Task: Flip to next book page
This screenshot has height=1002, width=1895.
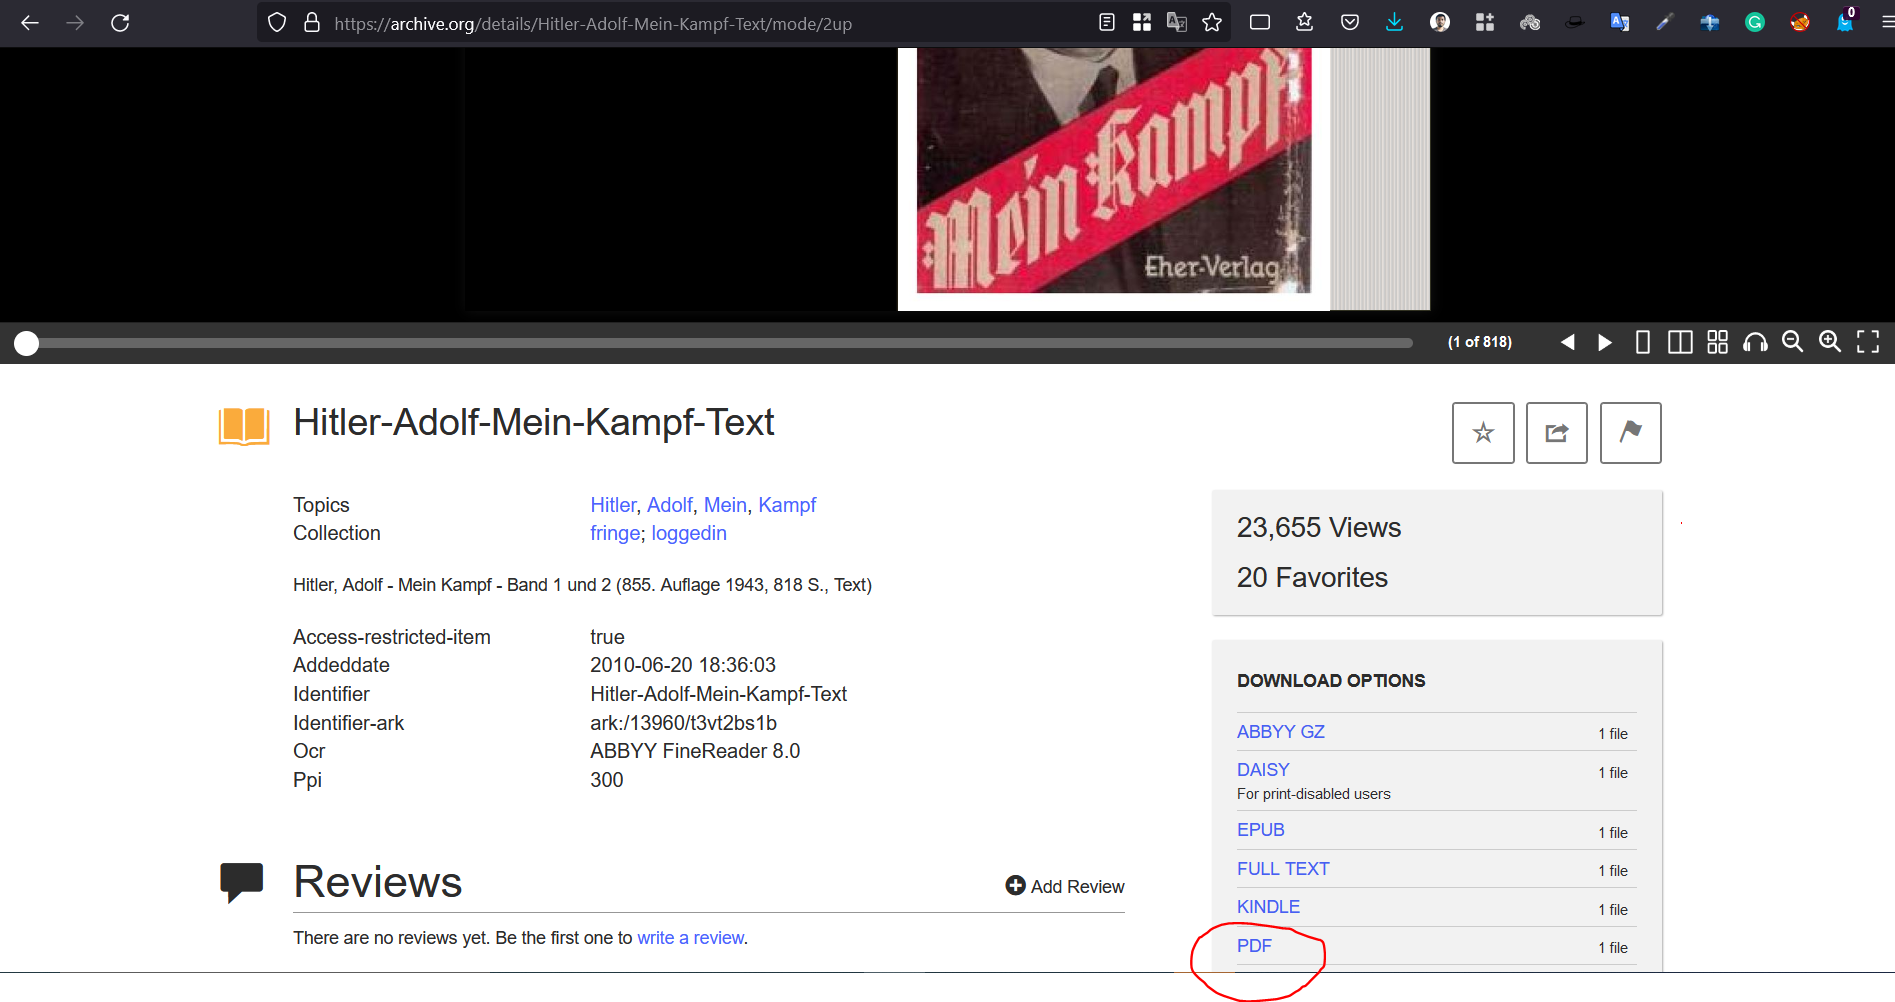Action: point(1604,342)
